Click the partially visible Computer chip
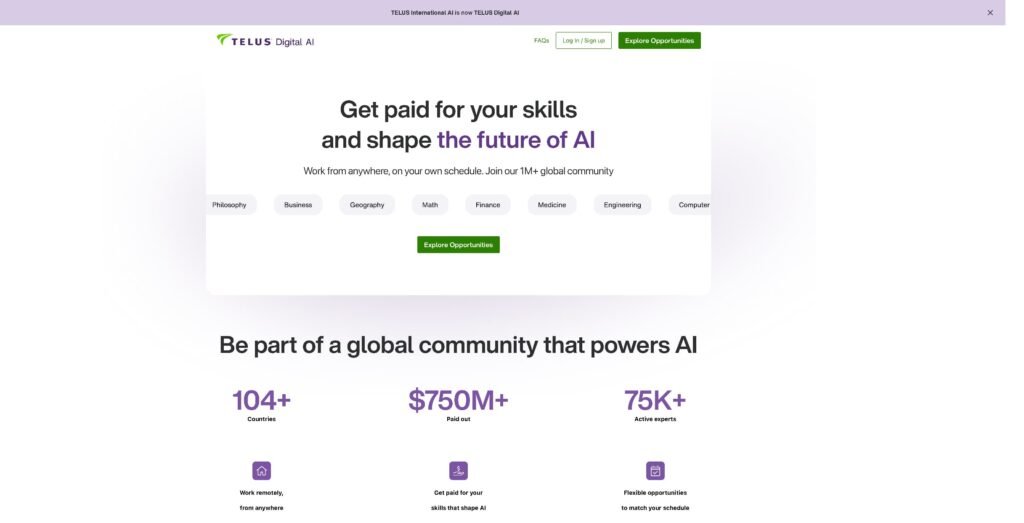Image resolution: width=1024 pixels, height=523 pixels. pos(692,205)
